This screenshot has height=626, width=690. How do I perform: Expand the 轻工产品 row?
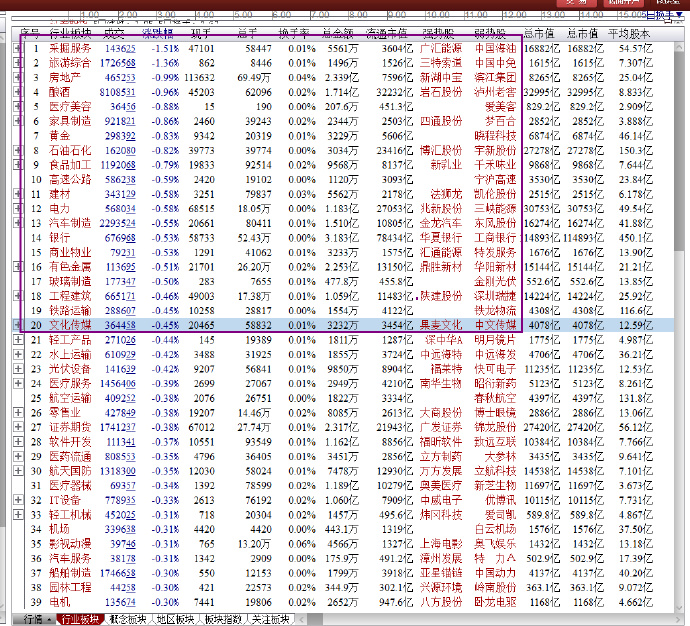coord(18,340)
